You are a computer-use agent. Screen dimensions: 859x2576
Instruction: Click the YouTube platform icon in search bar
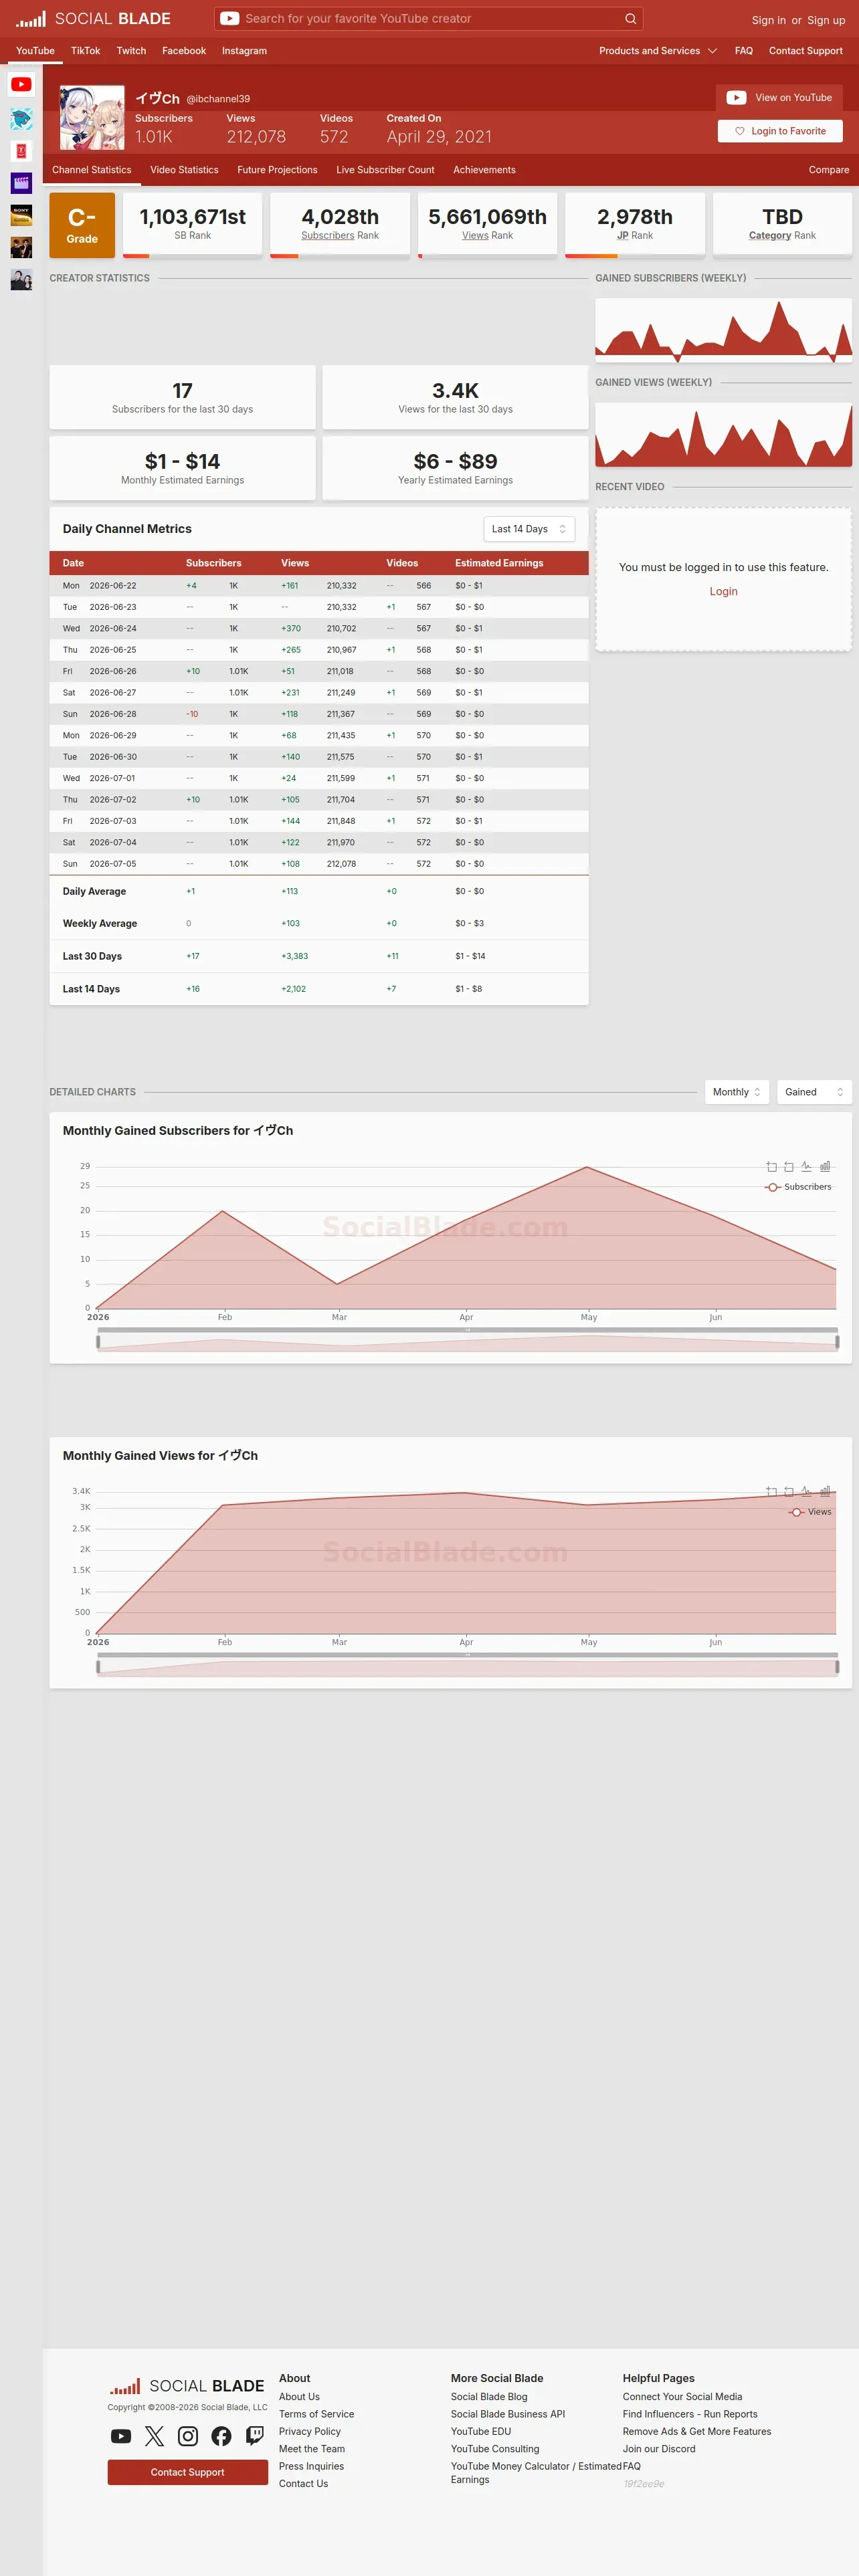point(229,19)
